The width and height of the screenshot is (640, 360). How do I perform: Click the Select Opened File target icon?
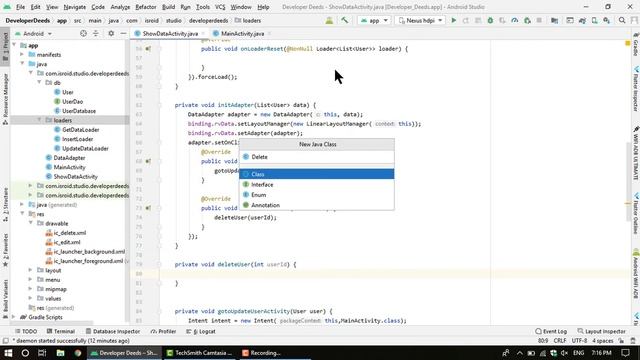click(83, 33)
